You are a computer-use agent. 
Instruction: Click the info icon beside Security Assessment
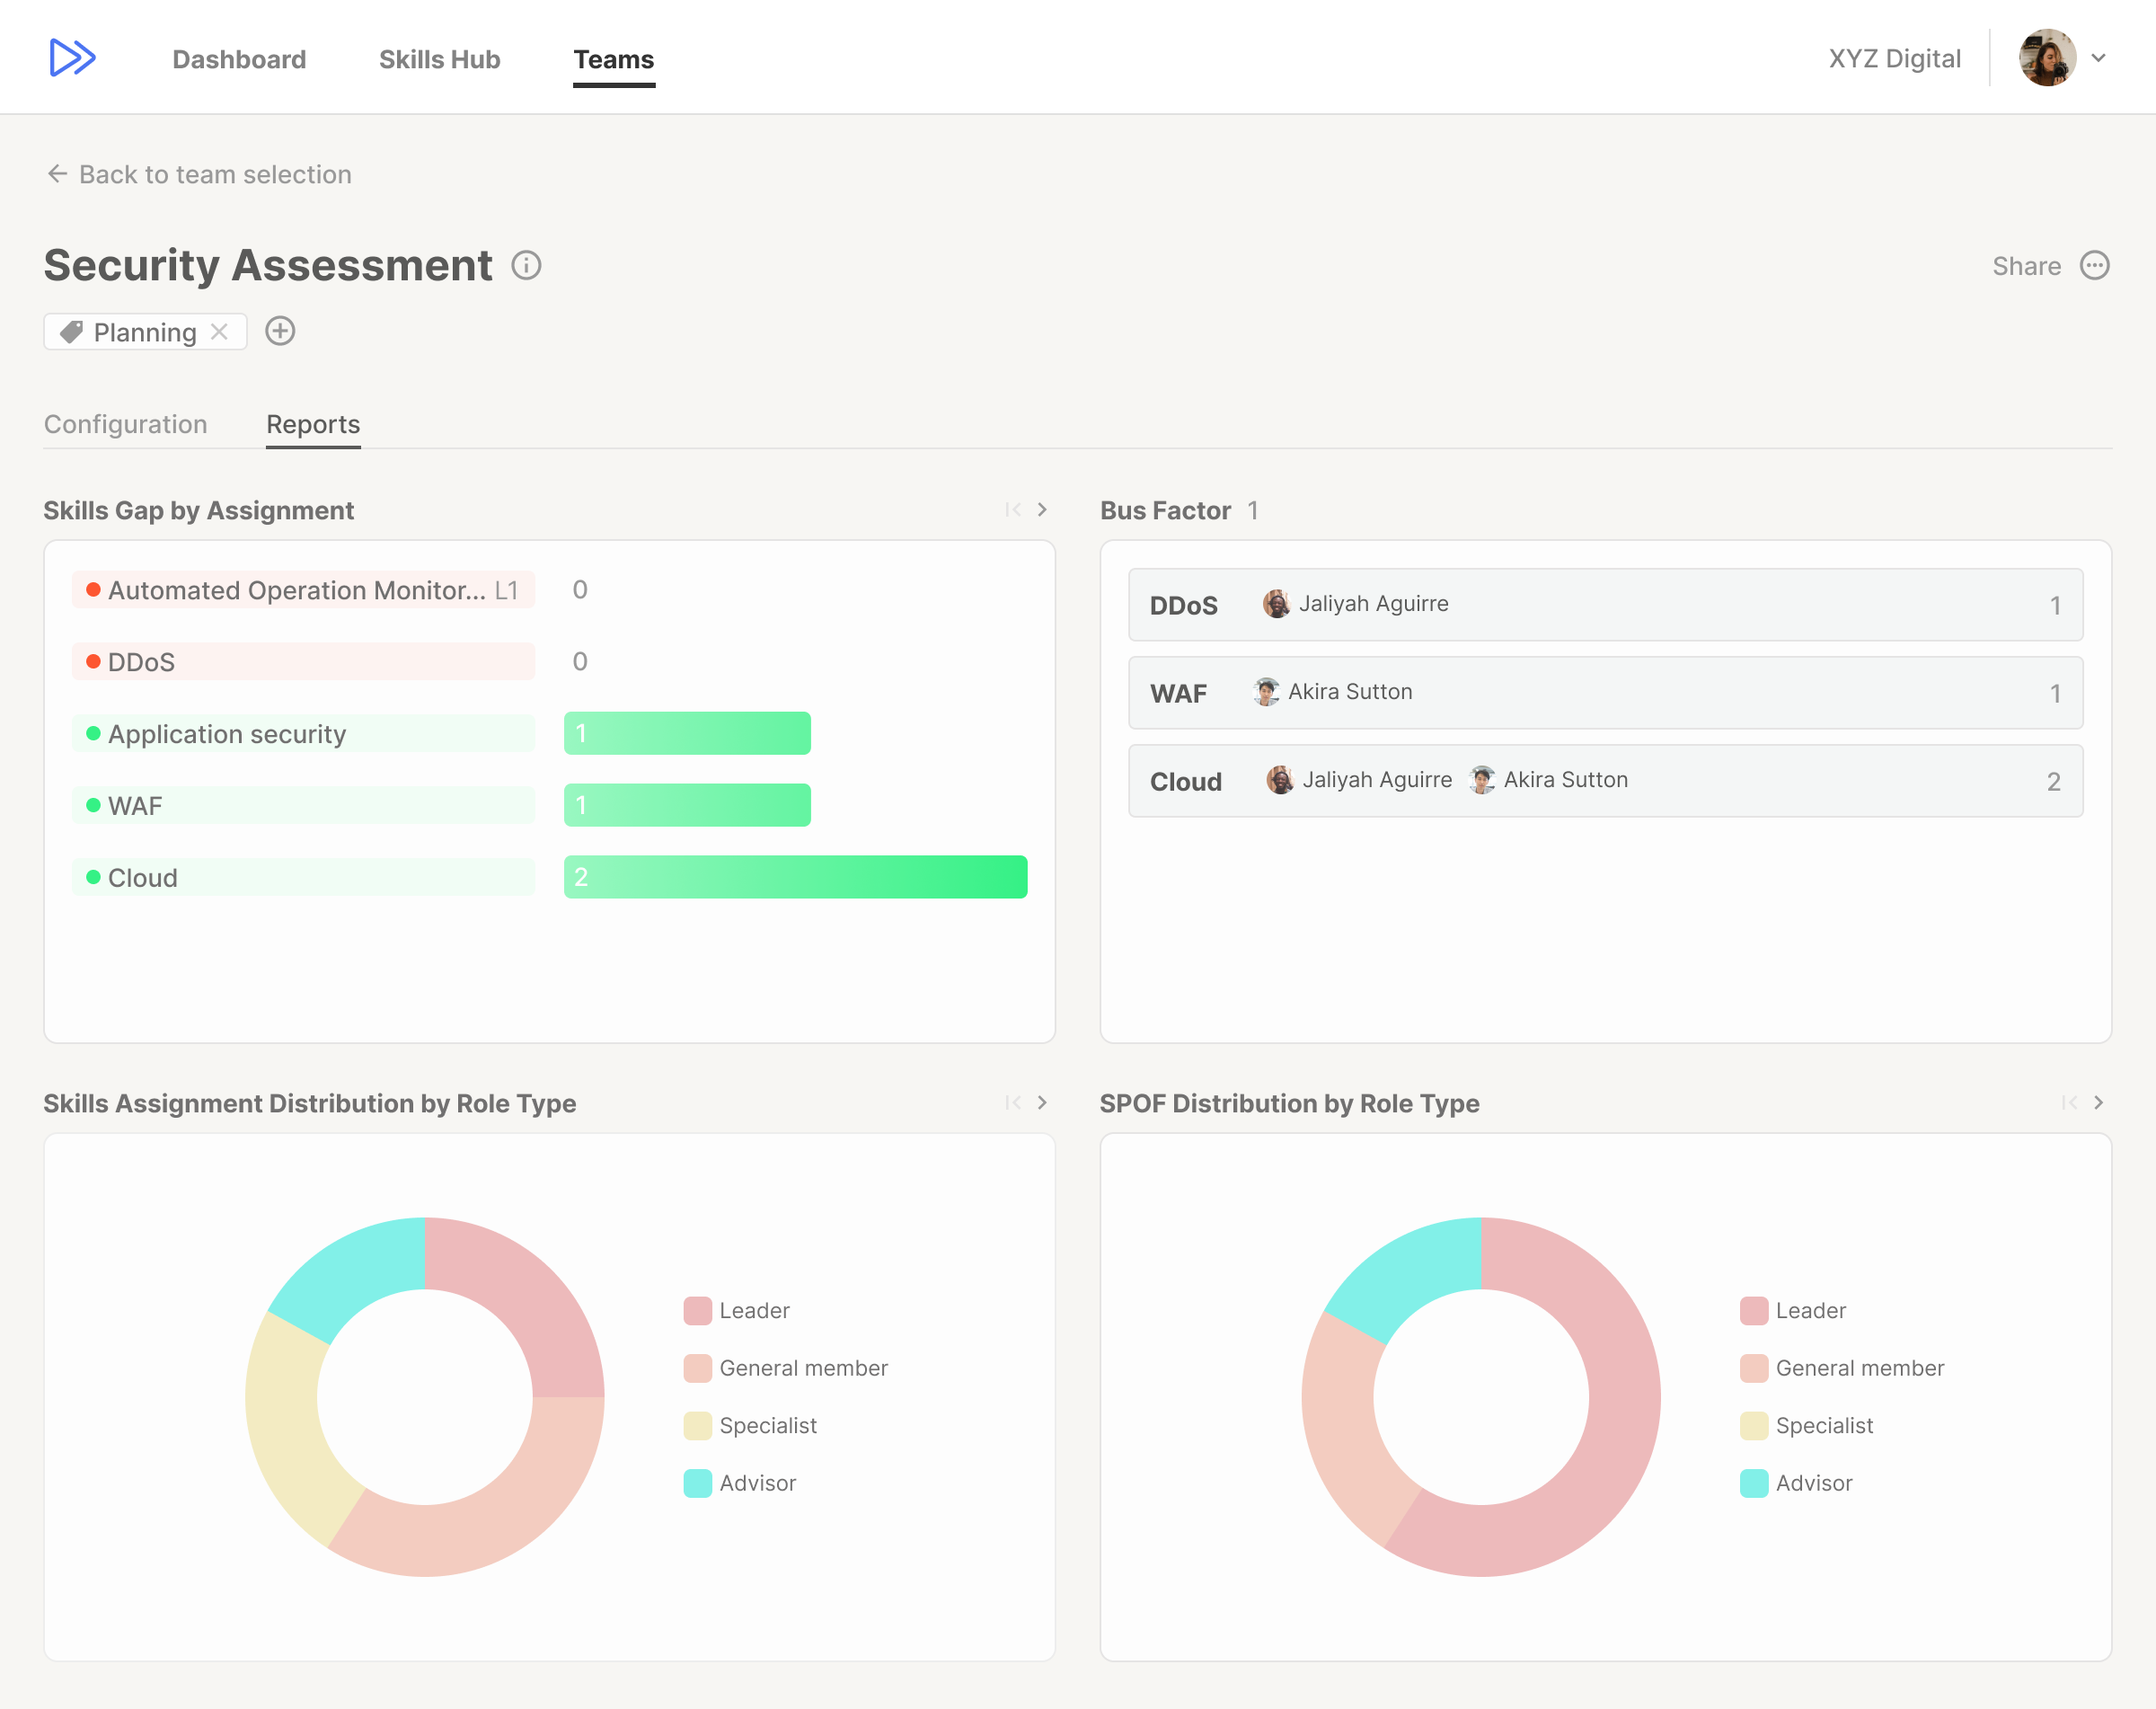[x=526, y=265]
